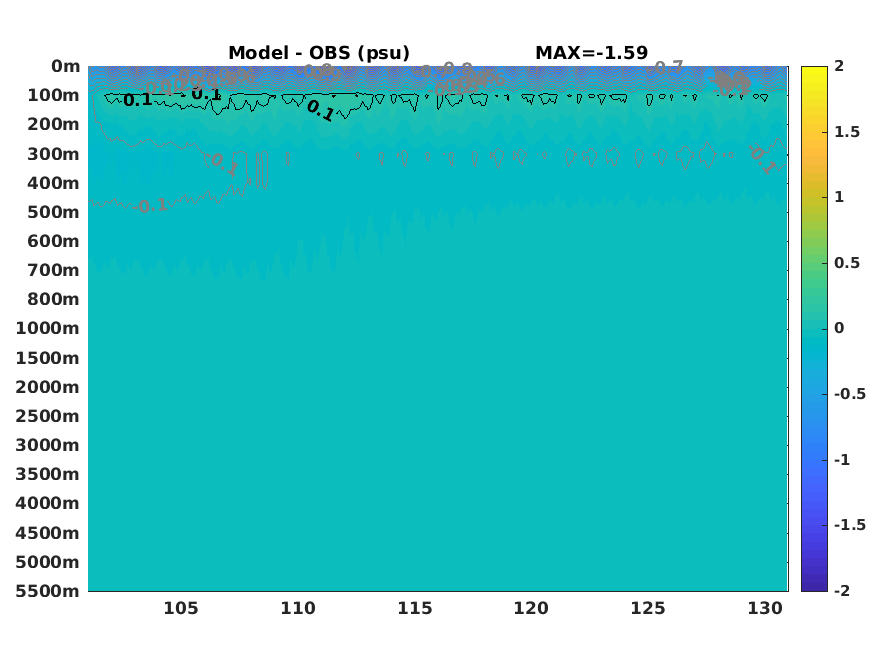875x656 pixels.
Task: Click the "4500m" depth tick label
Action: pos(47,533)
